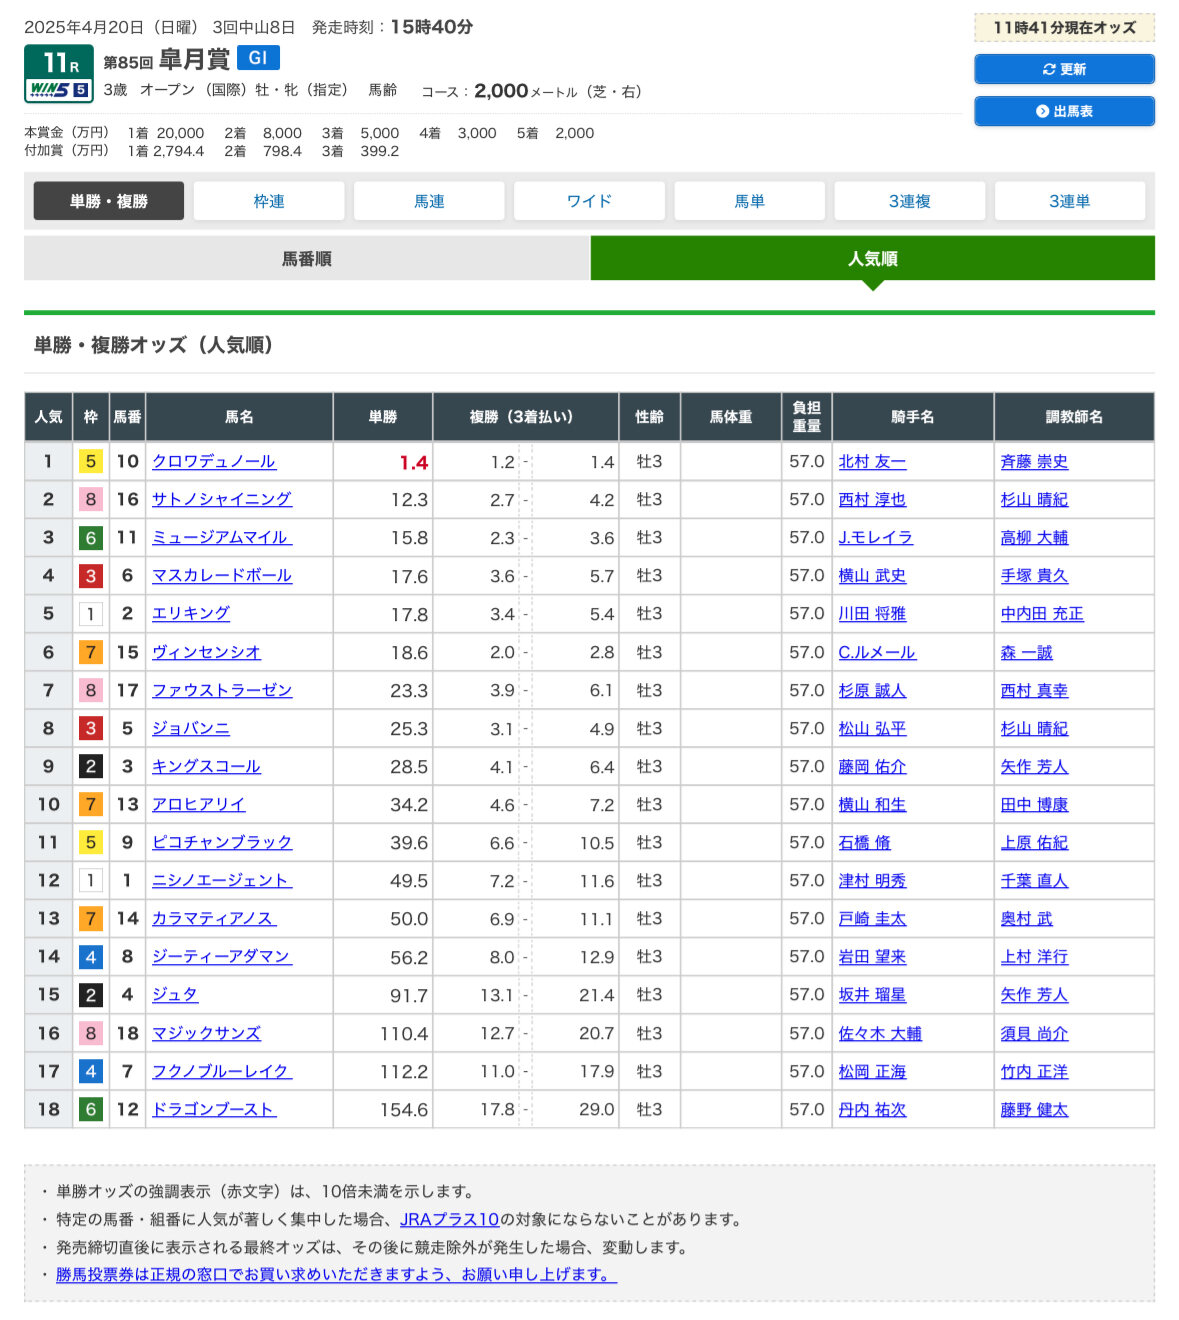Switch to the 3連複 odds tab
1179x1320 pixels.
tap(909, 201)
